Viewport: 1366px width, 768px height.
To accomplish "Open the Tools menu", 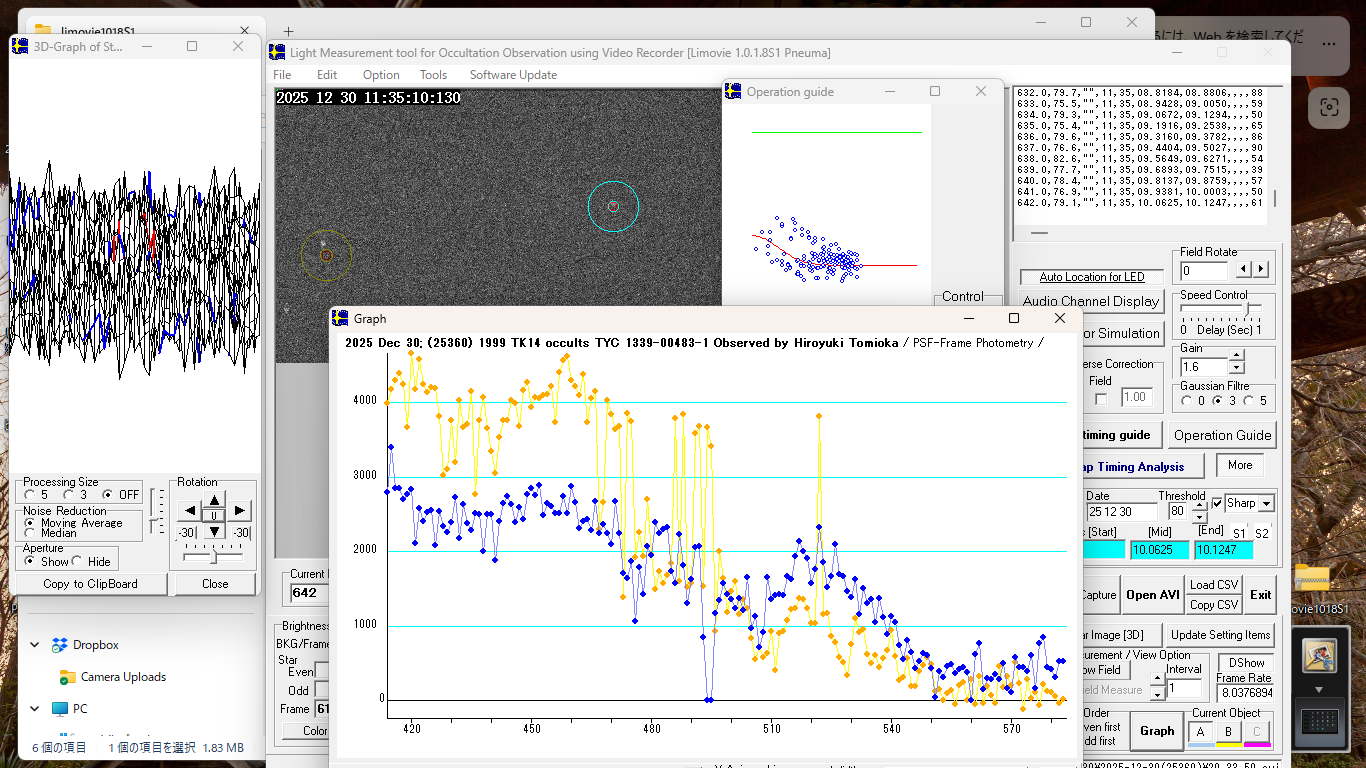I will tap(433, 75).
